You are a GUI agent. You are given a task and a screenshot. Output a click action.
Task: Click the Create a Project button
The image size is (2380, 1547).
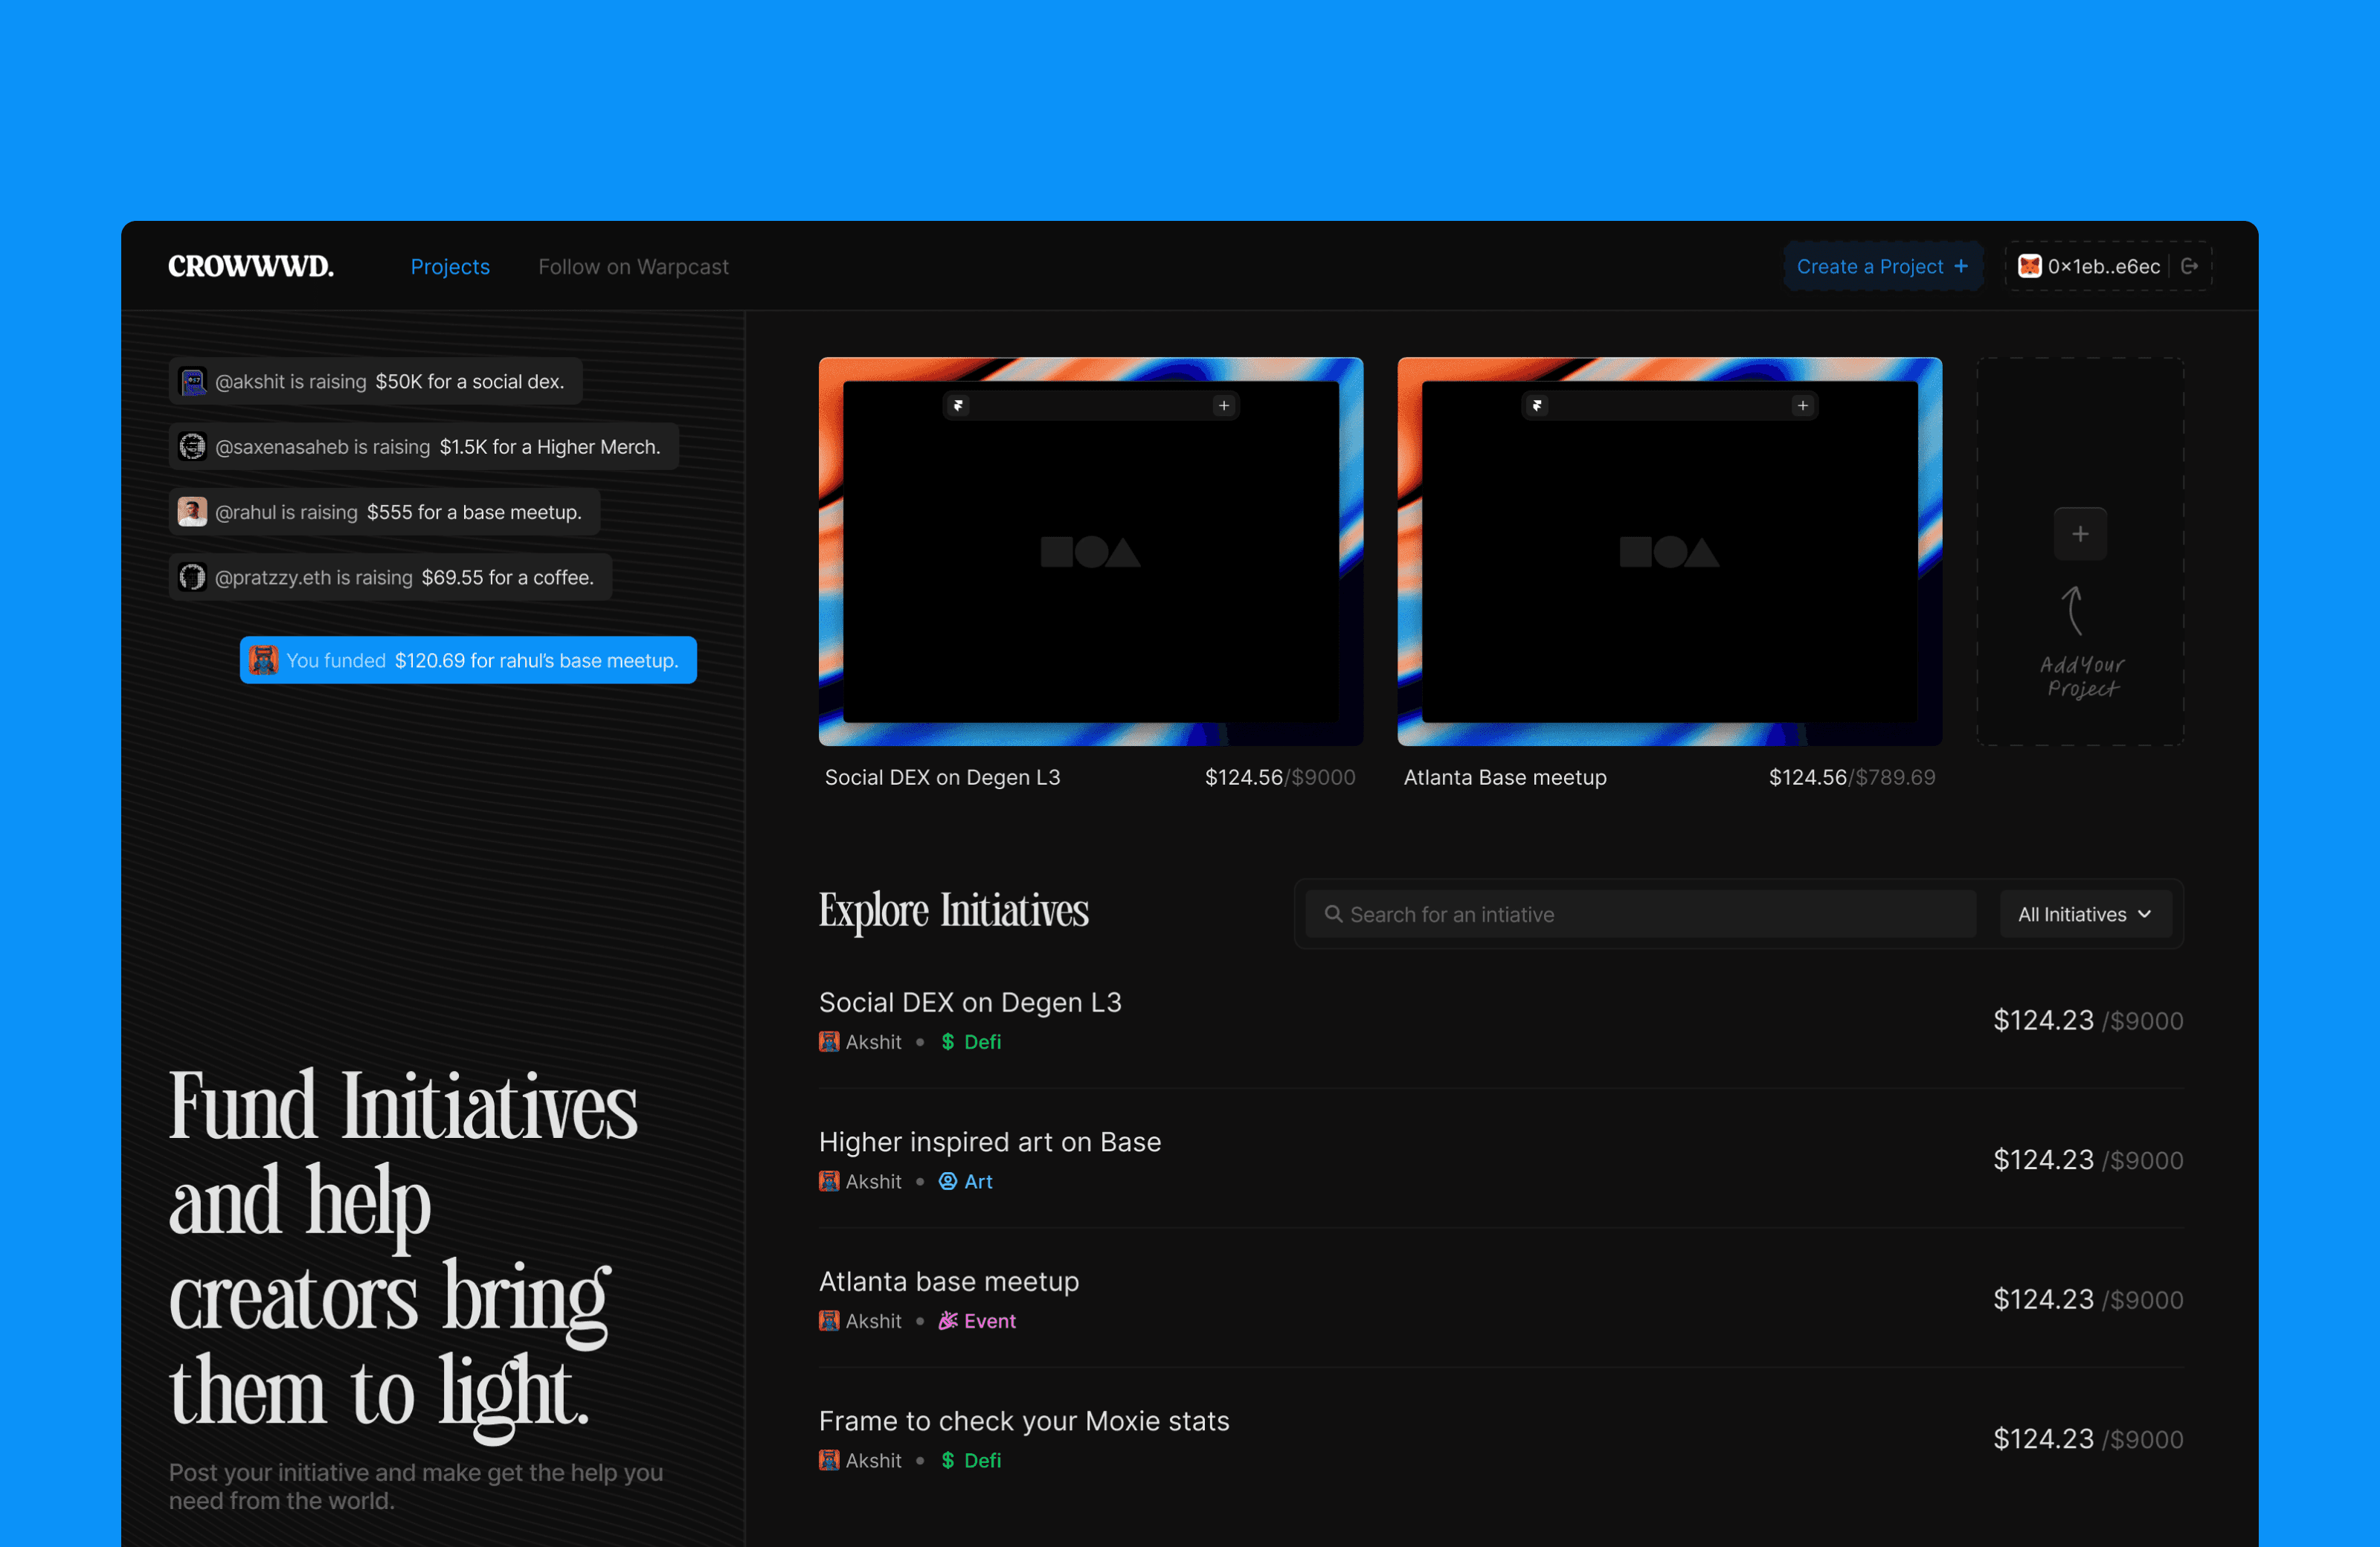(x=1883, y=266)
